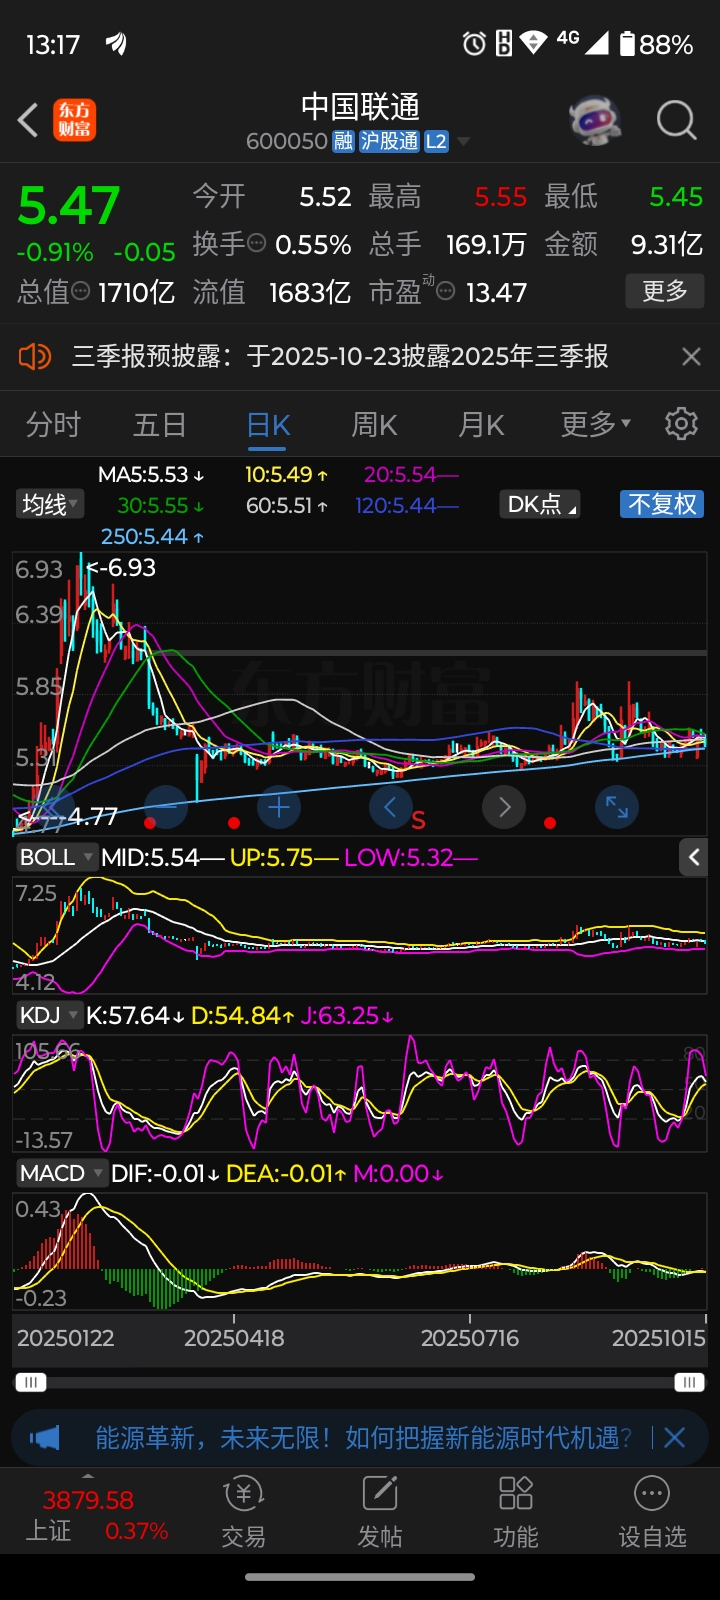Tap the 沪股通 badge
The width and height of the screenshot is (720, 1600).
pyautogui.click(x=389, y=141)
